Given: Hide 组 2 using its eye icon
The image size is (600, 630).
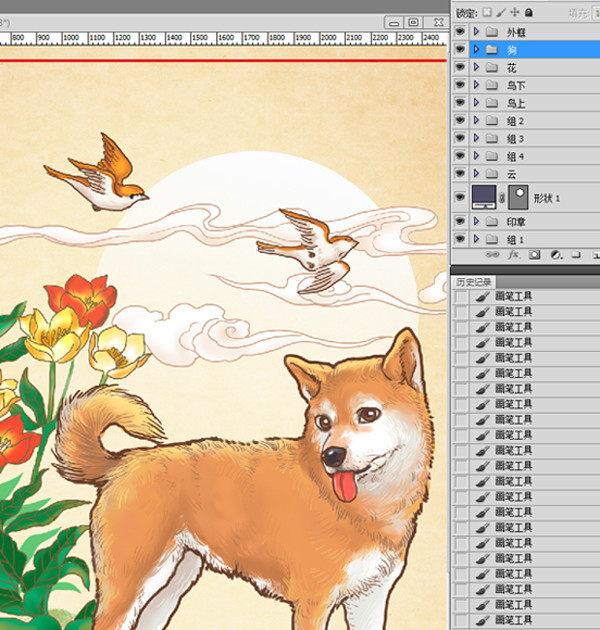Looking at the screenshot, I should (460, 120).
